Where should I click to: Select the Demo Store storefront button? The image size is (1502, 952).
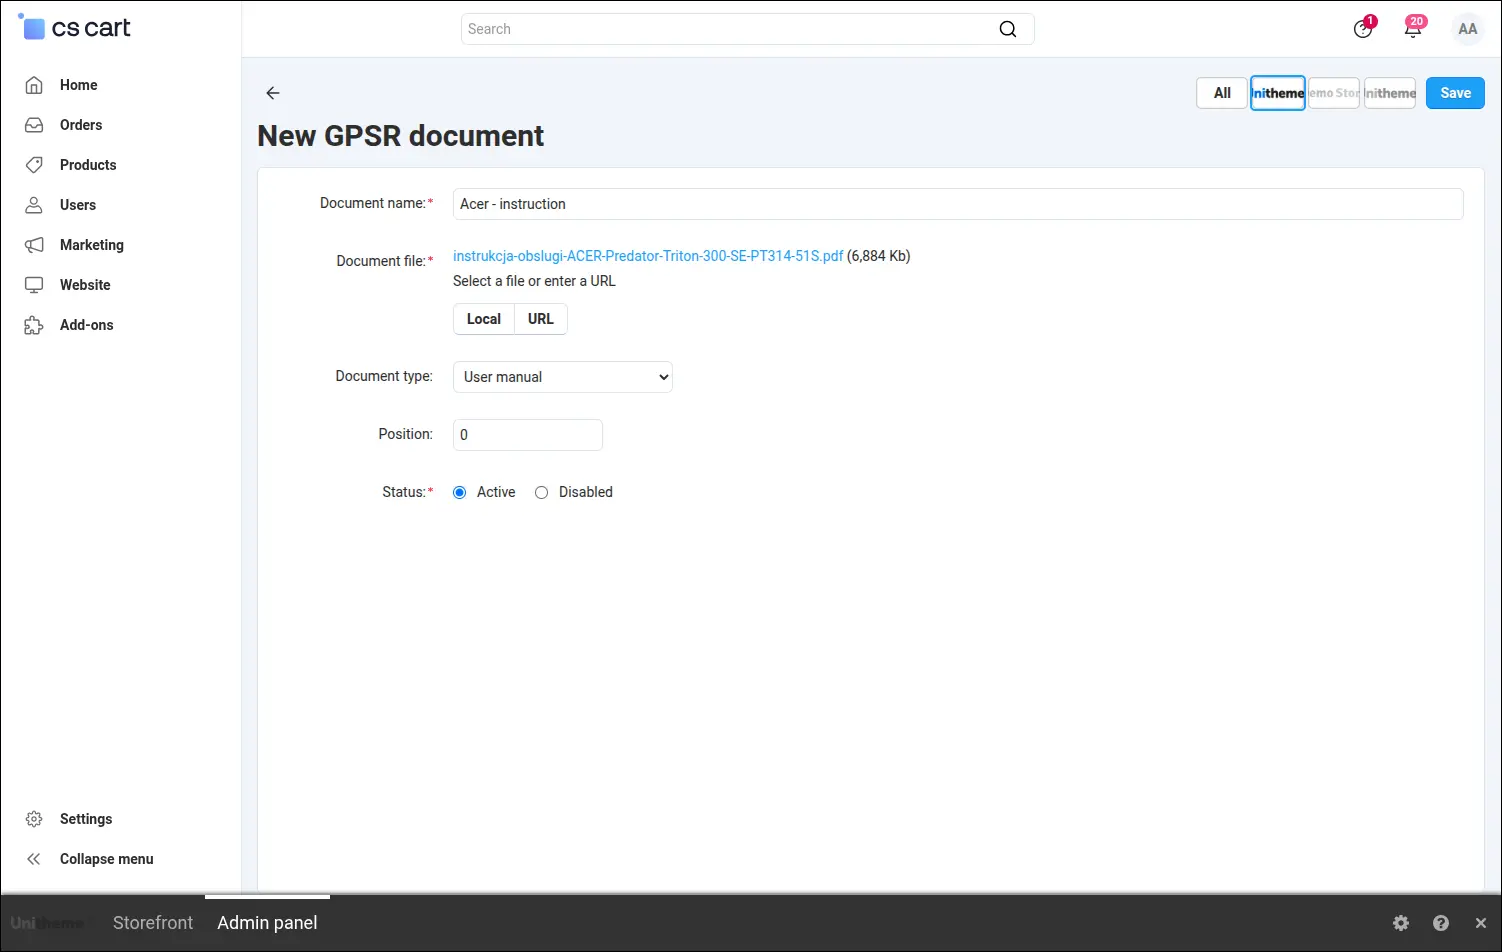1334,93
